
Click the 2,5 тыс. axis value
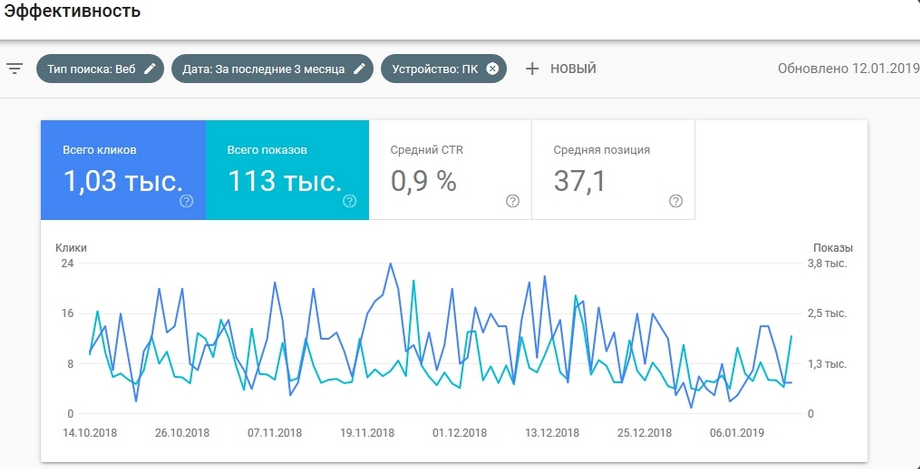click(x=827, y=313)
